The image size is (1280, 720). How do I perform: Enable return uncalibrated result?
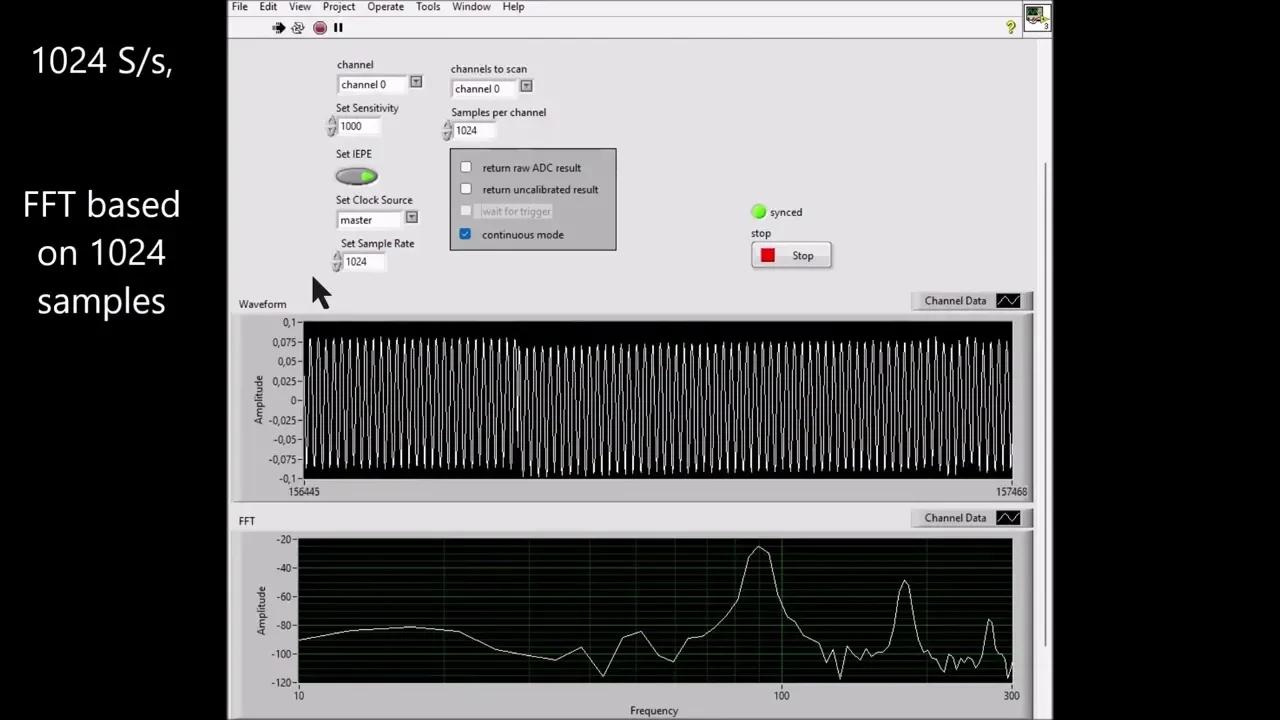tap(466, 189)
